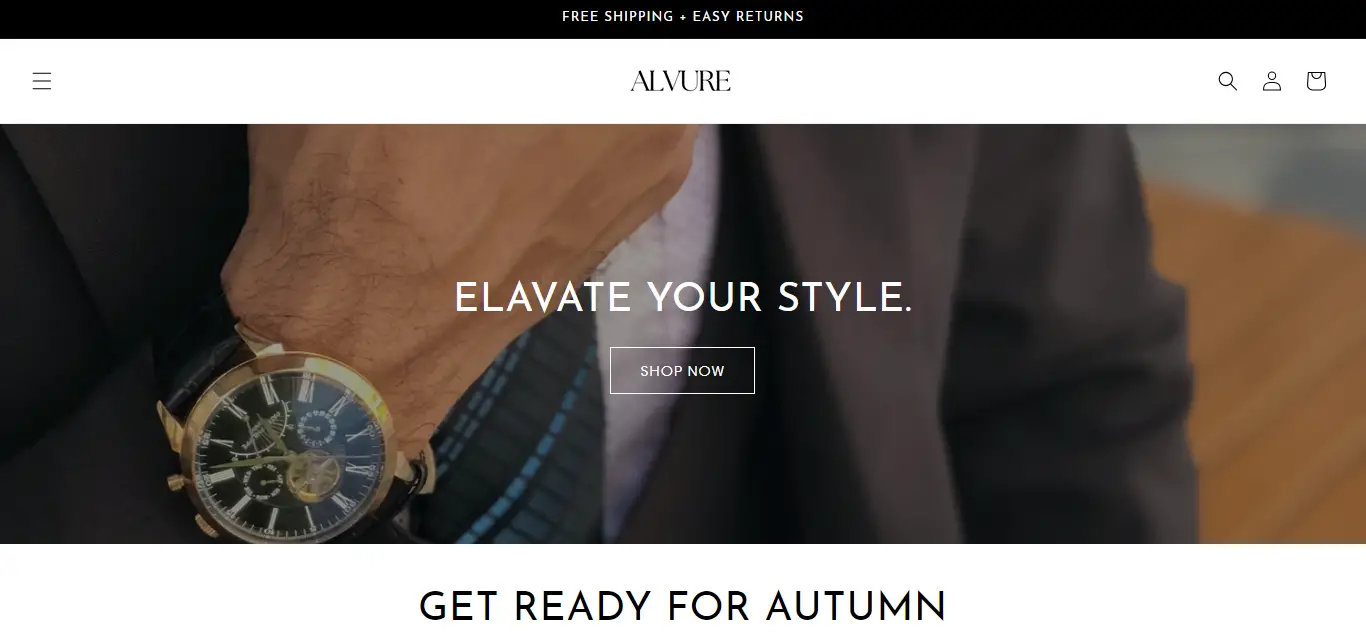
Task: Click black announcement bar left of shipping text
Action: click(x=280, y=16)
